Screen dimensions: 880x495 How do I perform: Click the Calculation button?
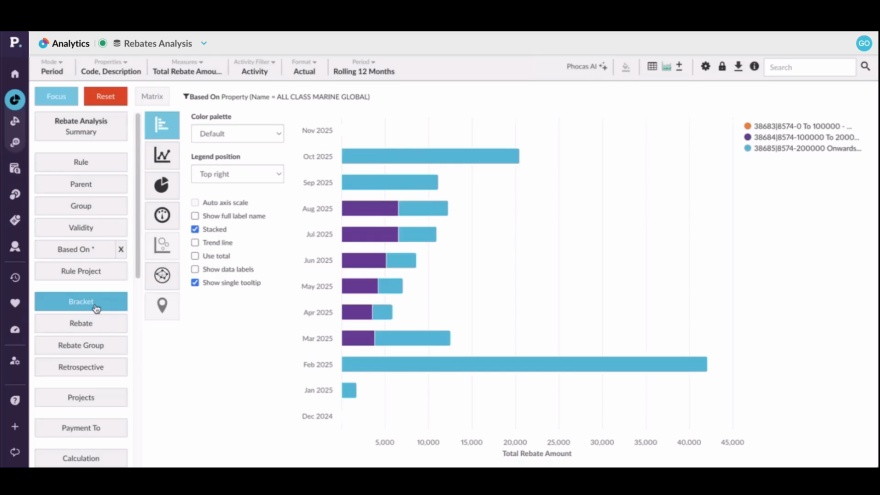81,458
